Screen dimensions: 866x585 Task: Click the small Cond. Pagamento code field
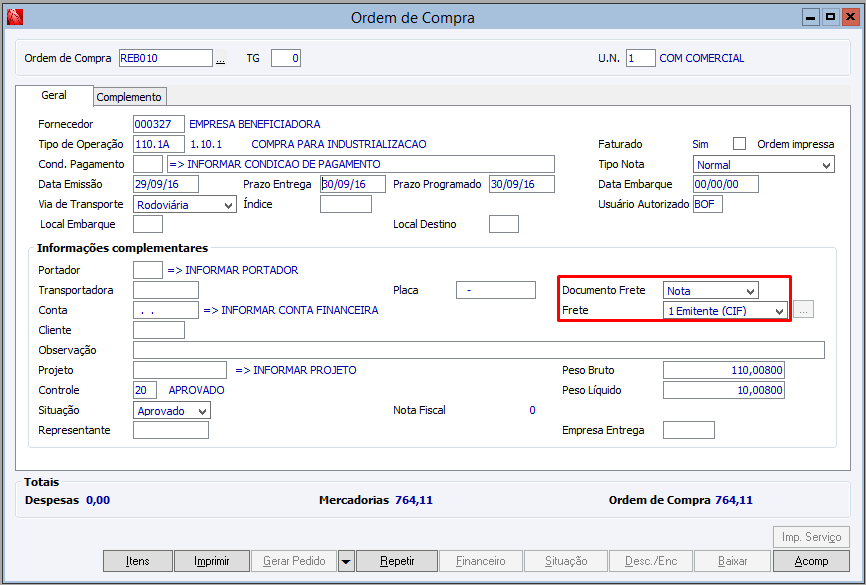(x=148, y=164)
